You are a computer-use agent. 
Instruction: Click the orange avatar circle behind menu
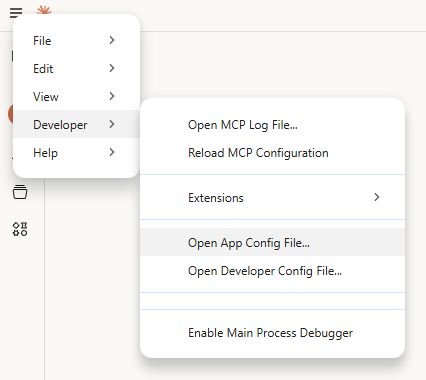click(x=11, y=114)
